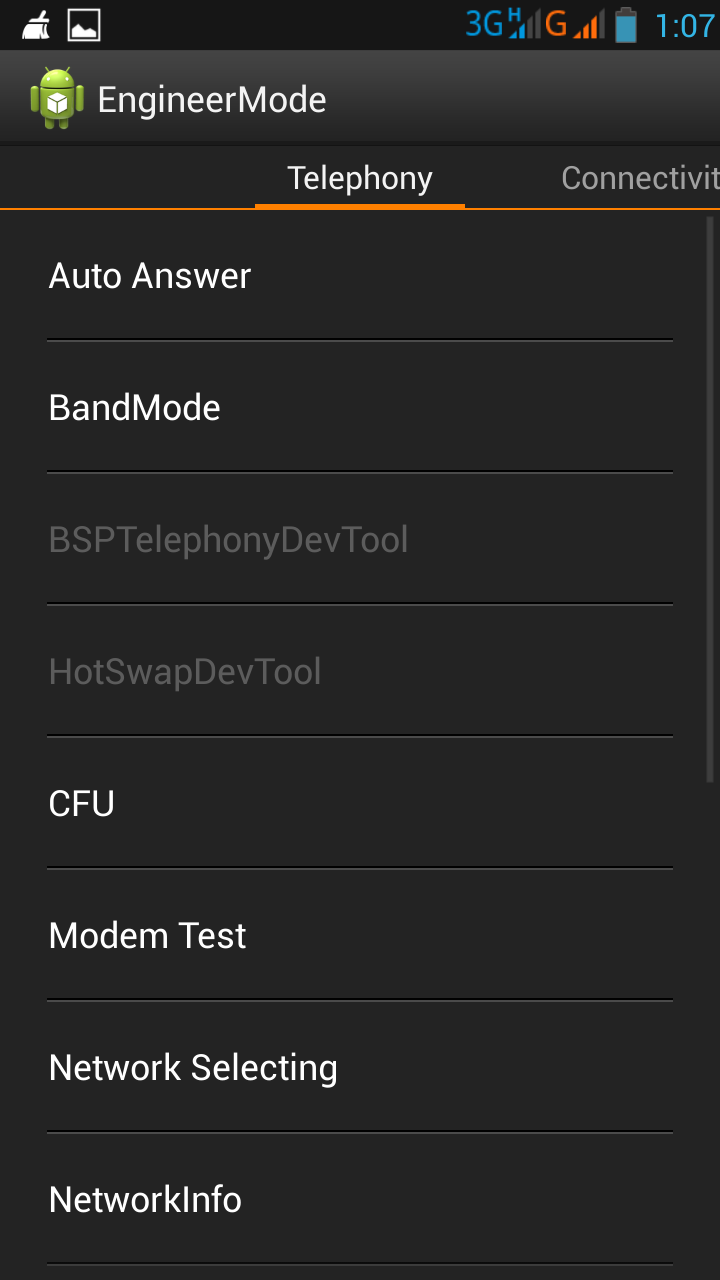The image size is (720, 1280).
Task: Tap the blue signal strength bars
Action: click(523, 24)
